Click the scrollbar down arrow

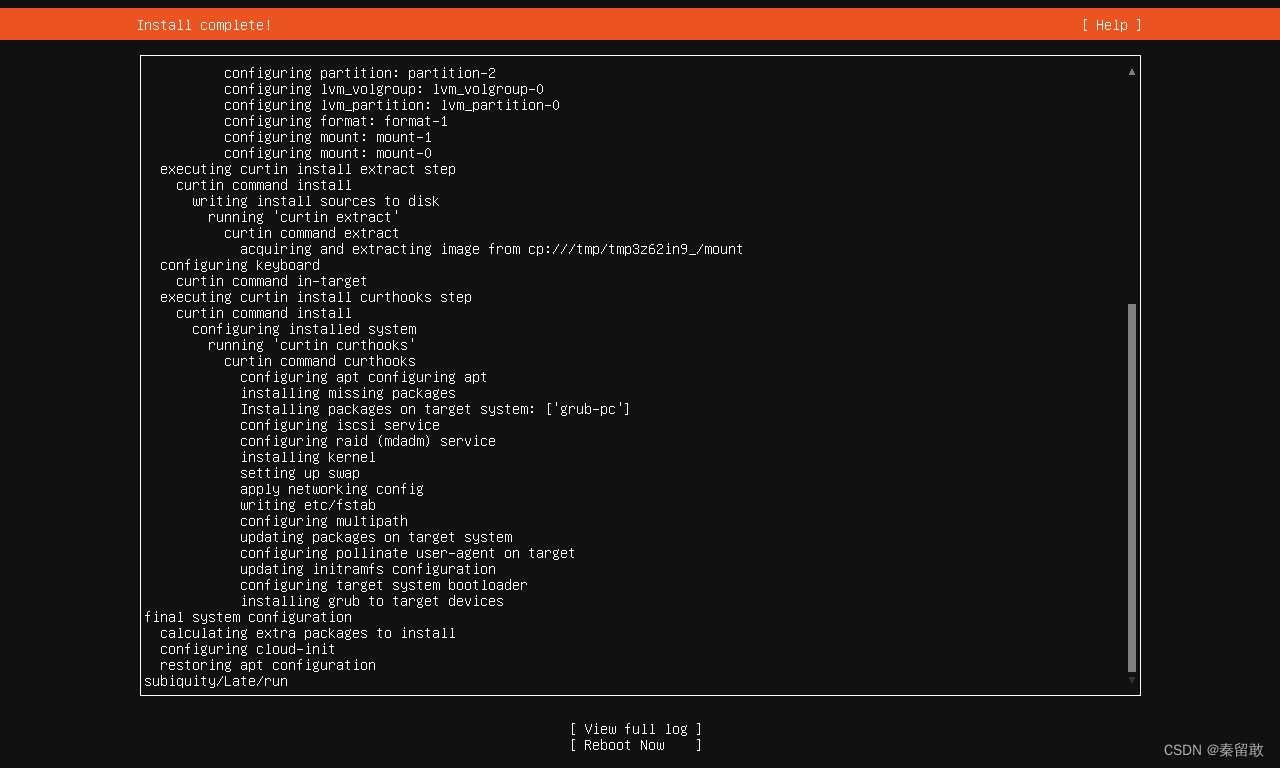click(1132, 680)
